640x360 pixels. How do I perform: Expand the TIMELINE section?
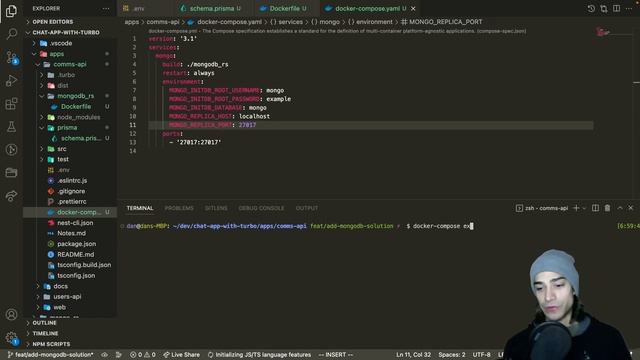(x=45, y=333)
